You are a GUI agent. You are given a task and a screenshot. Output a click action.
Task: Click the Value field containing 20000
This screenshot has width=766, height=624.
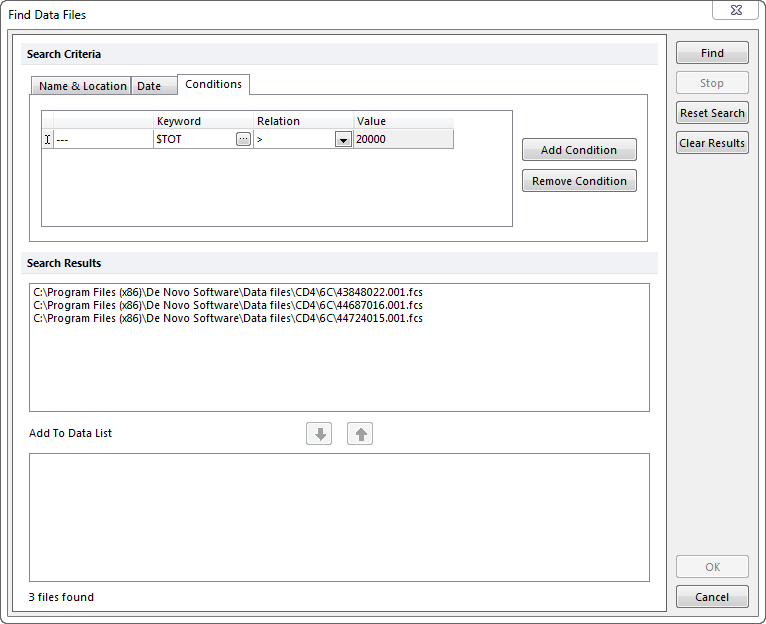click(403, 140)
